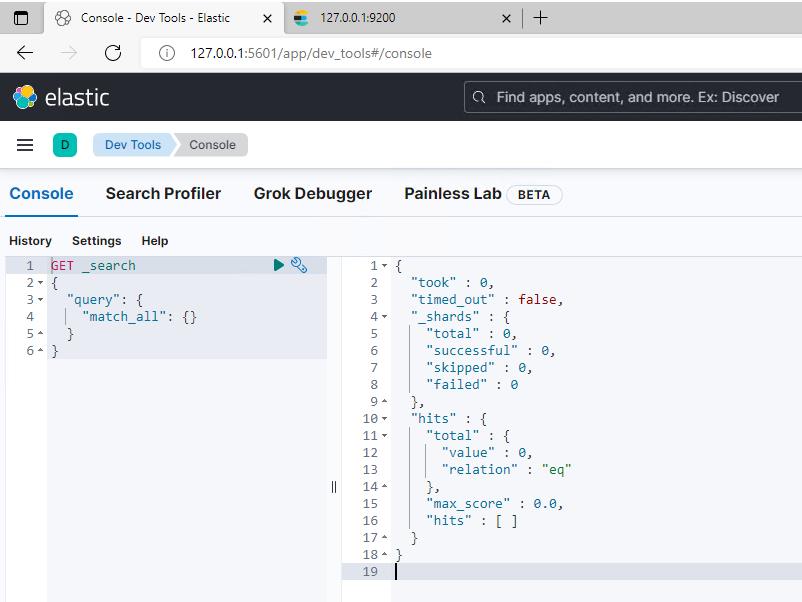Select the Console - Dev Tools browser tab
802x602 pixels.
pyautogui.click(x=164, y=18)
